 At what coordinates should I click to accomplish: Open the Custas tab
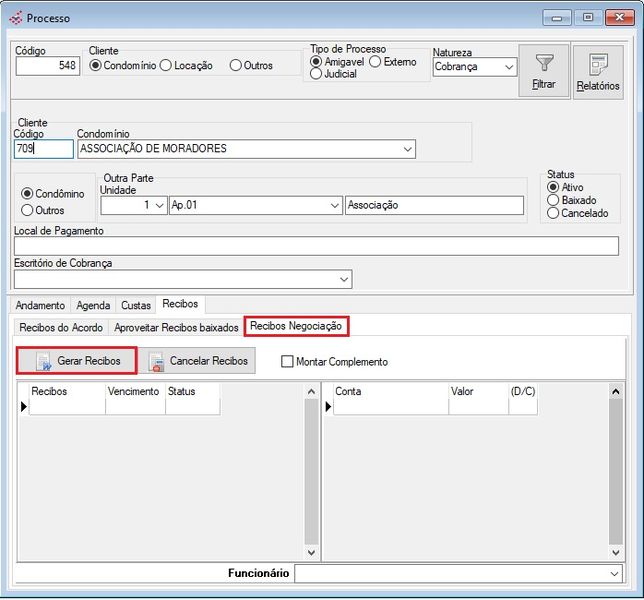pos(136,305)
